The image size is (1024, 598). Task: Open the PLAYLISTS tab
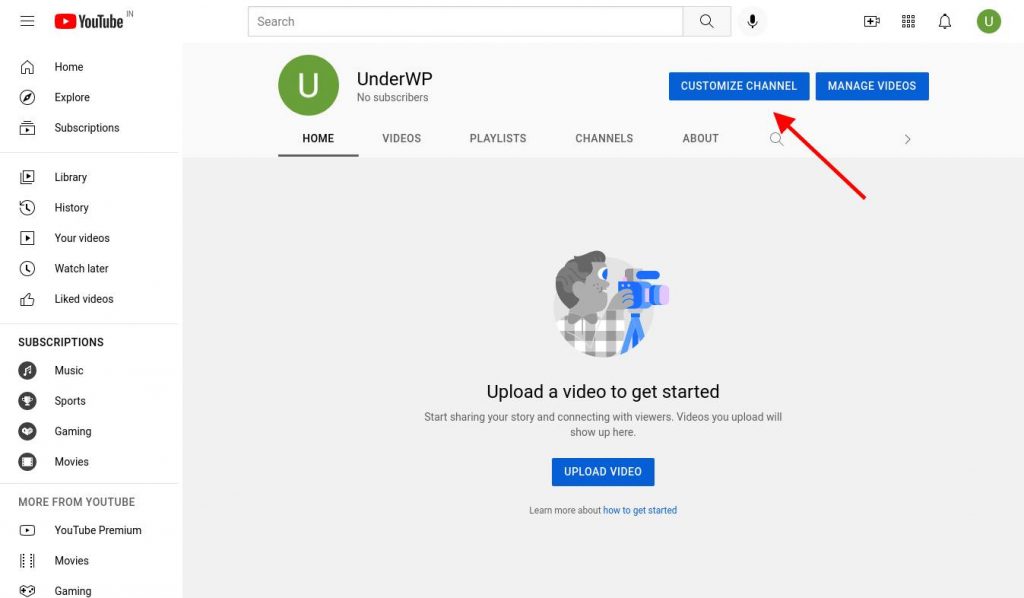(498, 138)
